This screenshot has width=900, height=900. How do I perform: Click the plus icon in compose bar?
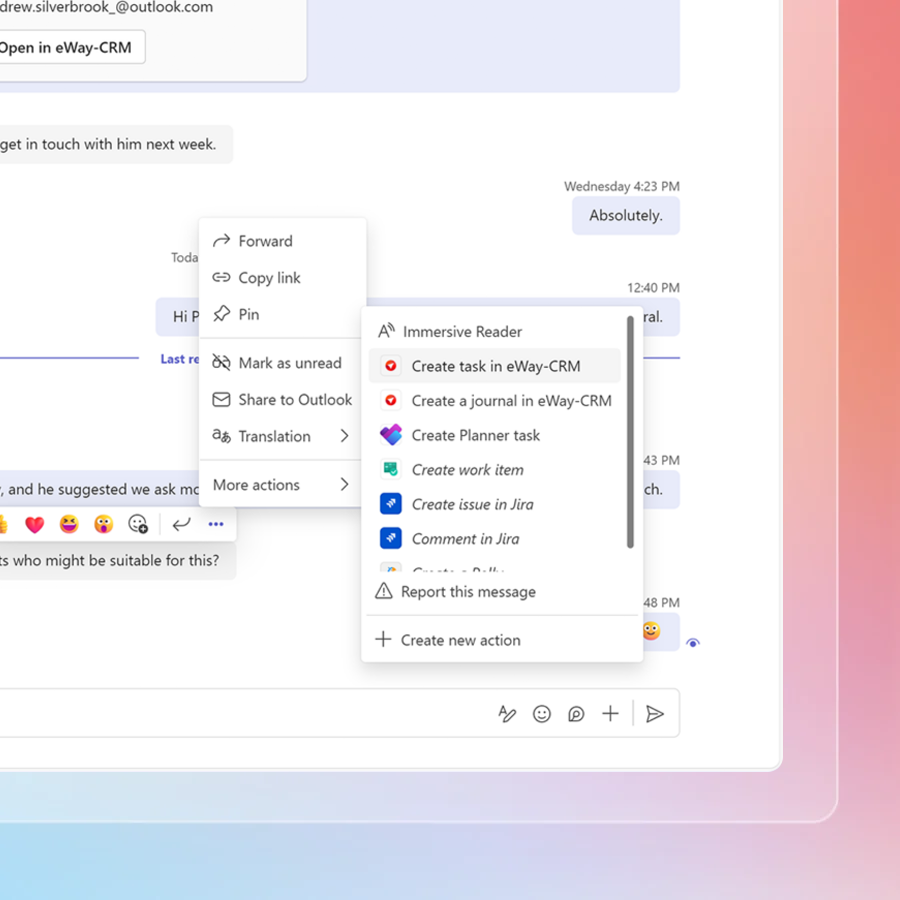click(610, 714)
